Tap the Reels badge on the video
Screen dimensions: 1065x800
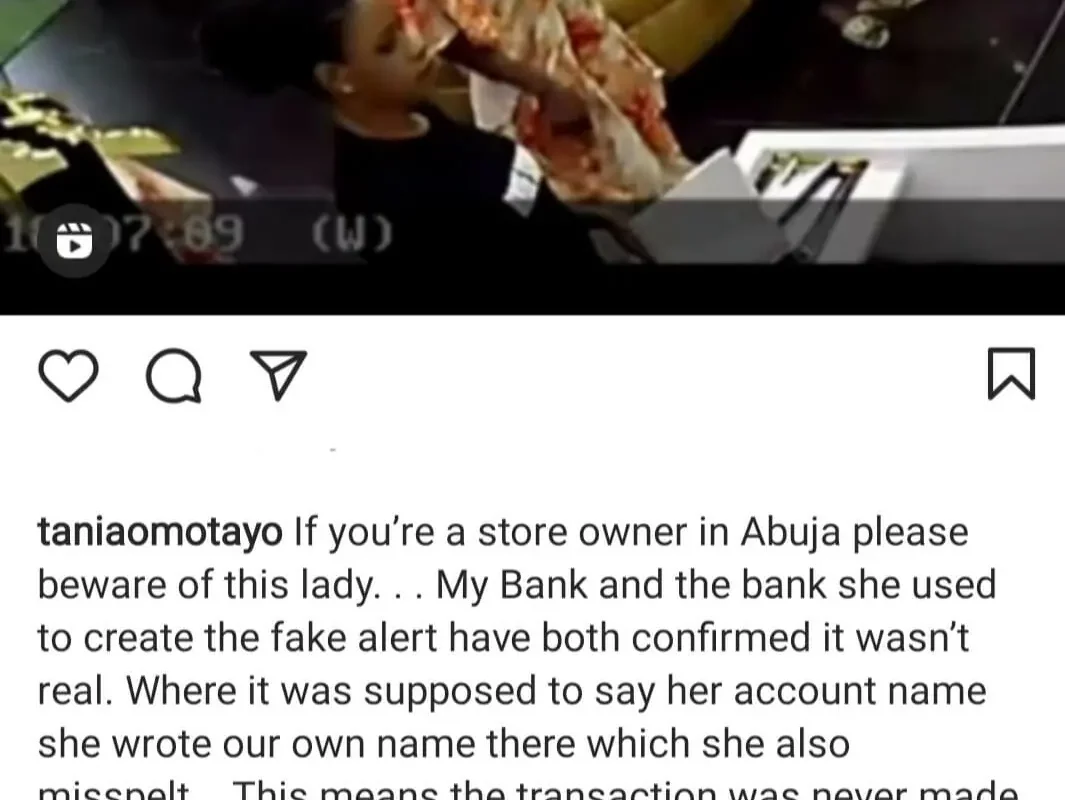74,240
